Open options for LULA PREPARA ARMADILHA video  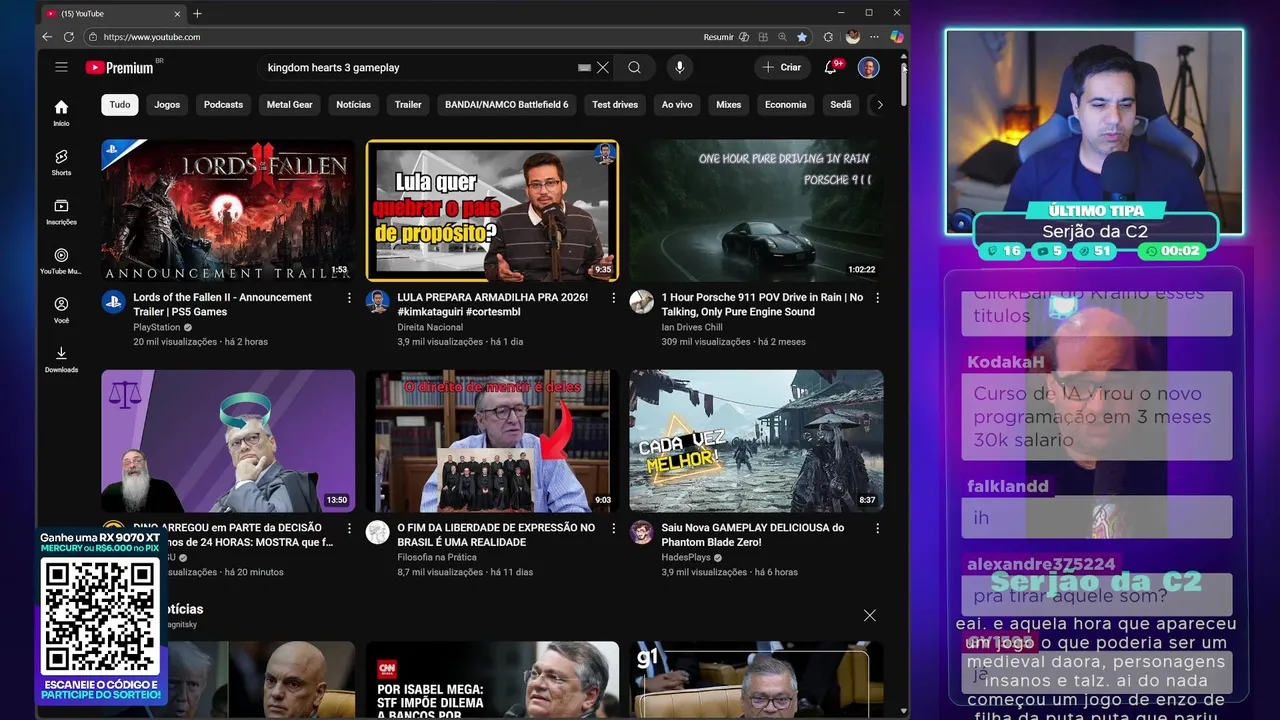pyautogui.click(x=614, y=298)
